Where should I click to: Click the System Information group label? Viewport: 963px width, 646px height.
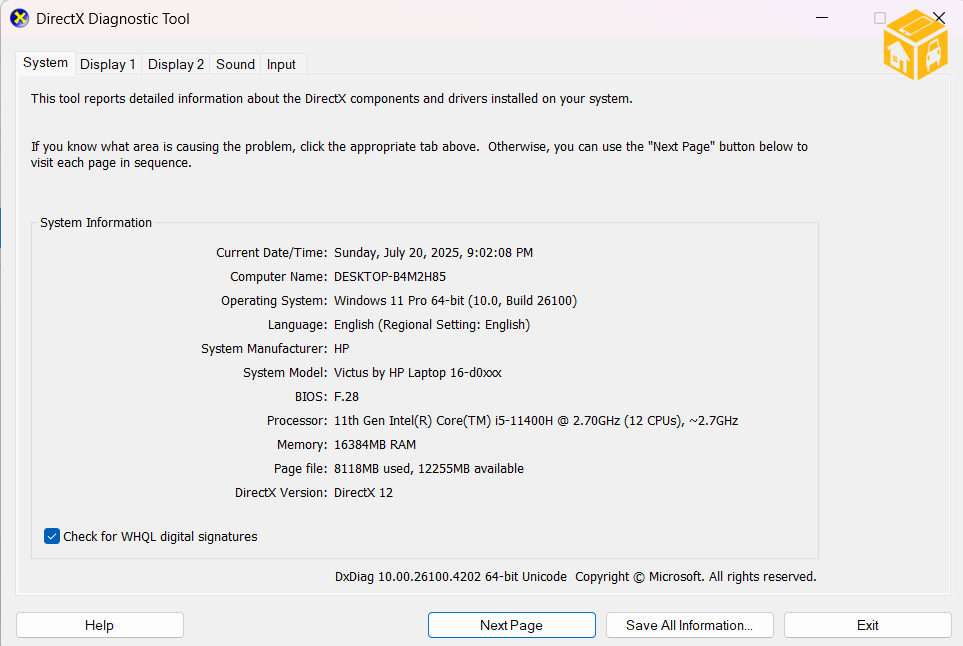click(x=96, y=223)
